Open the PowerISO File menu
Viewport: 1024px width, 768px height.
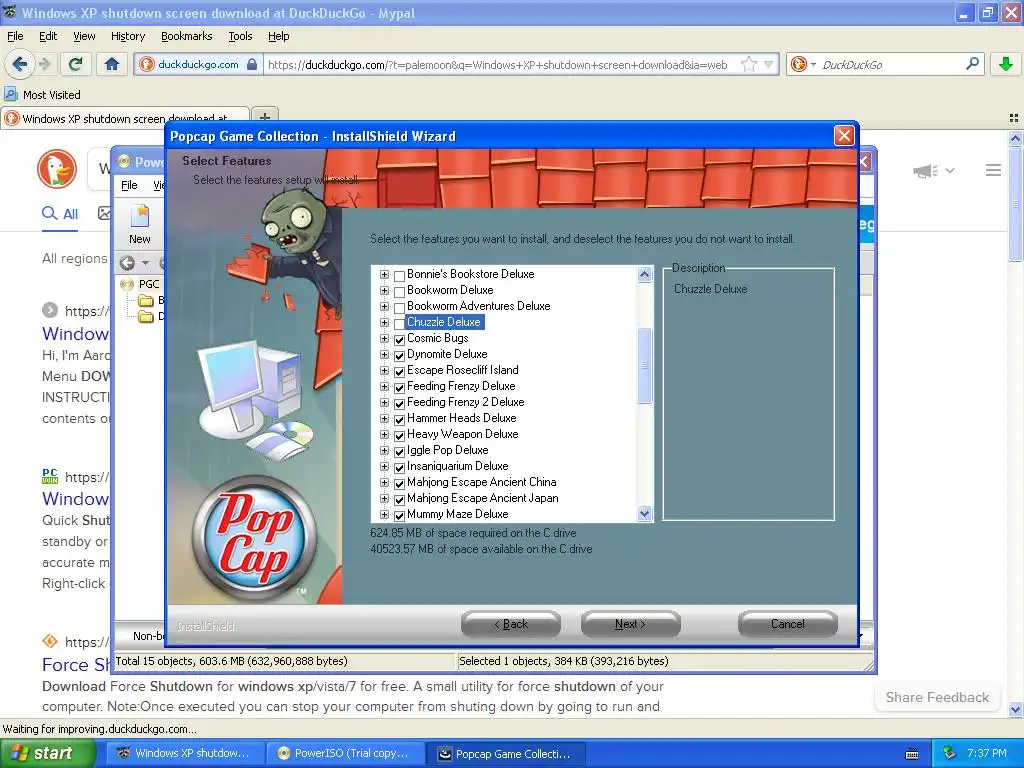pyautogui.click(x=129, y=185)
